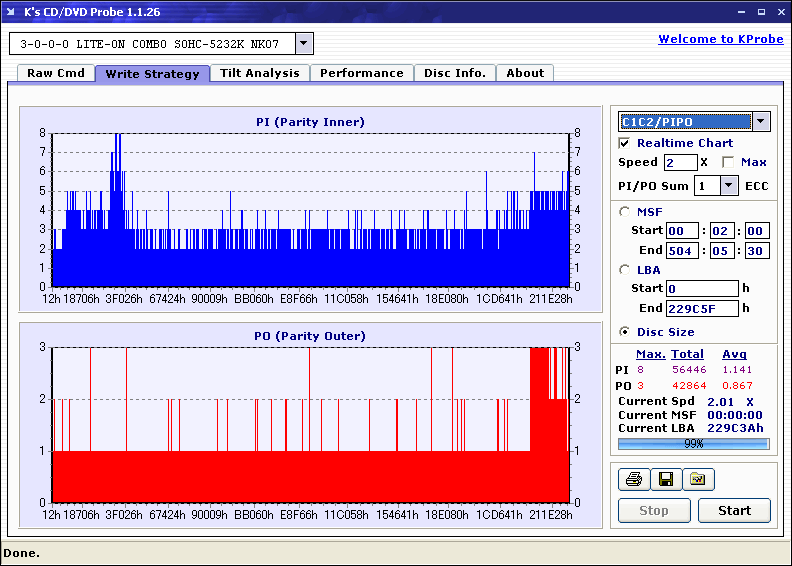
Task: Open the Disc Info. tab
Action: click(455, 73)
